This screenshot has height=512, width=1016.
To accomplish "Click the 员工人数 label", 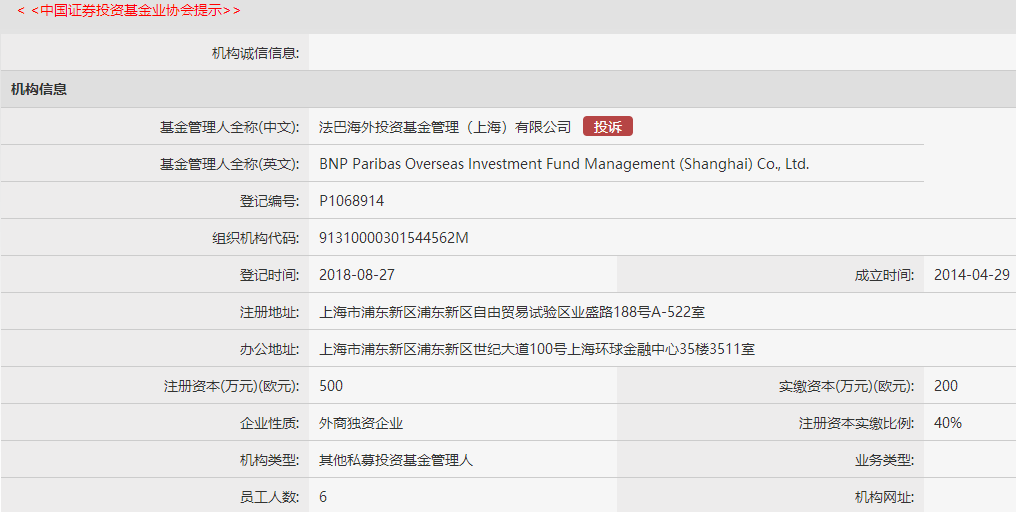I will 270,497.
